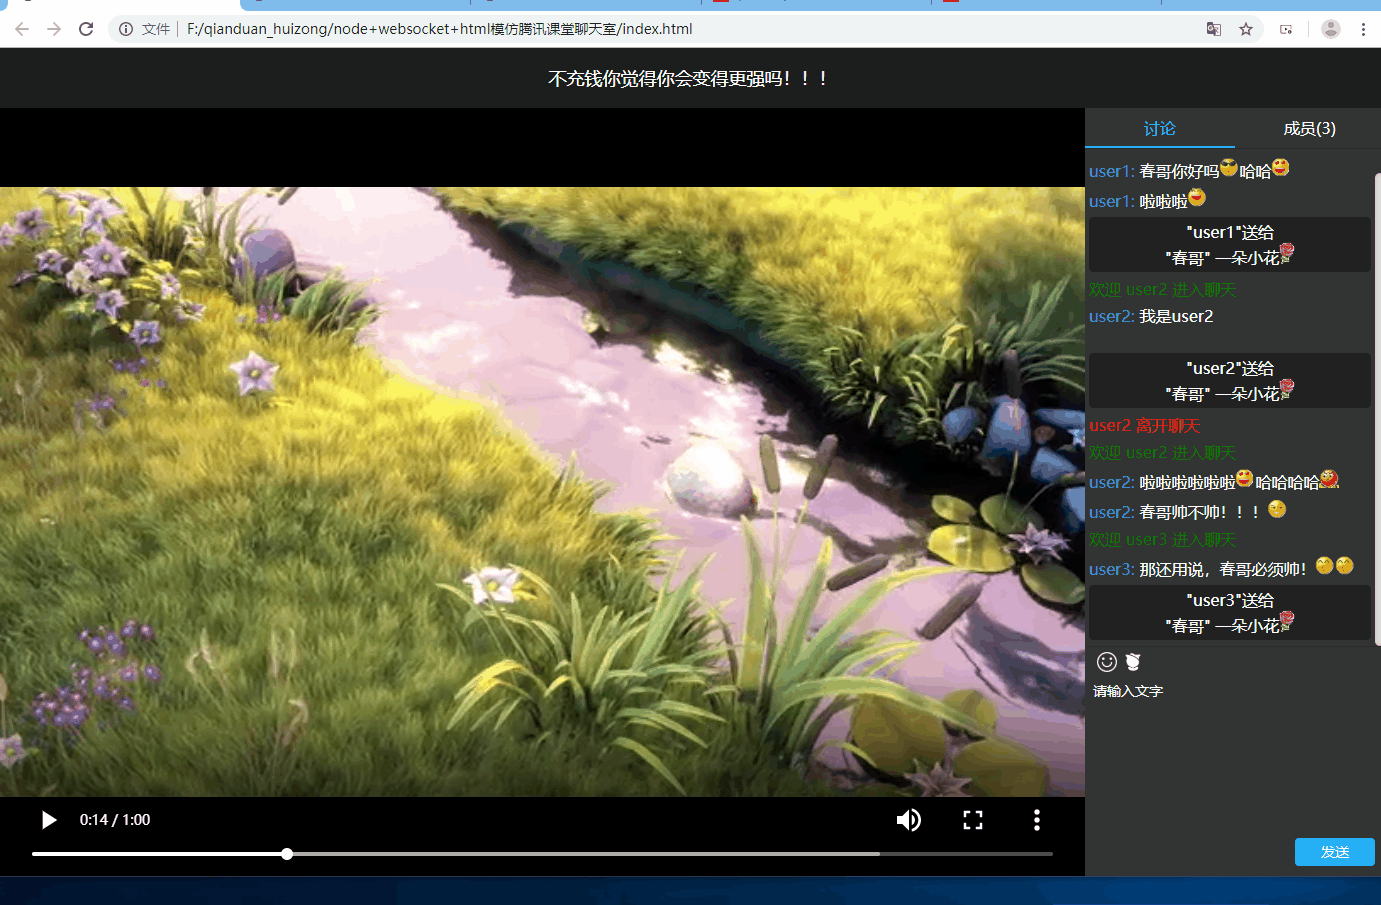Viewport: 1381px width, 905px height.
Task: Click "user3"送给 gift notification
Action: click(x=1230, y=613)
